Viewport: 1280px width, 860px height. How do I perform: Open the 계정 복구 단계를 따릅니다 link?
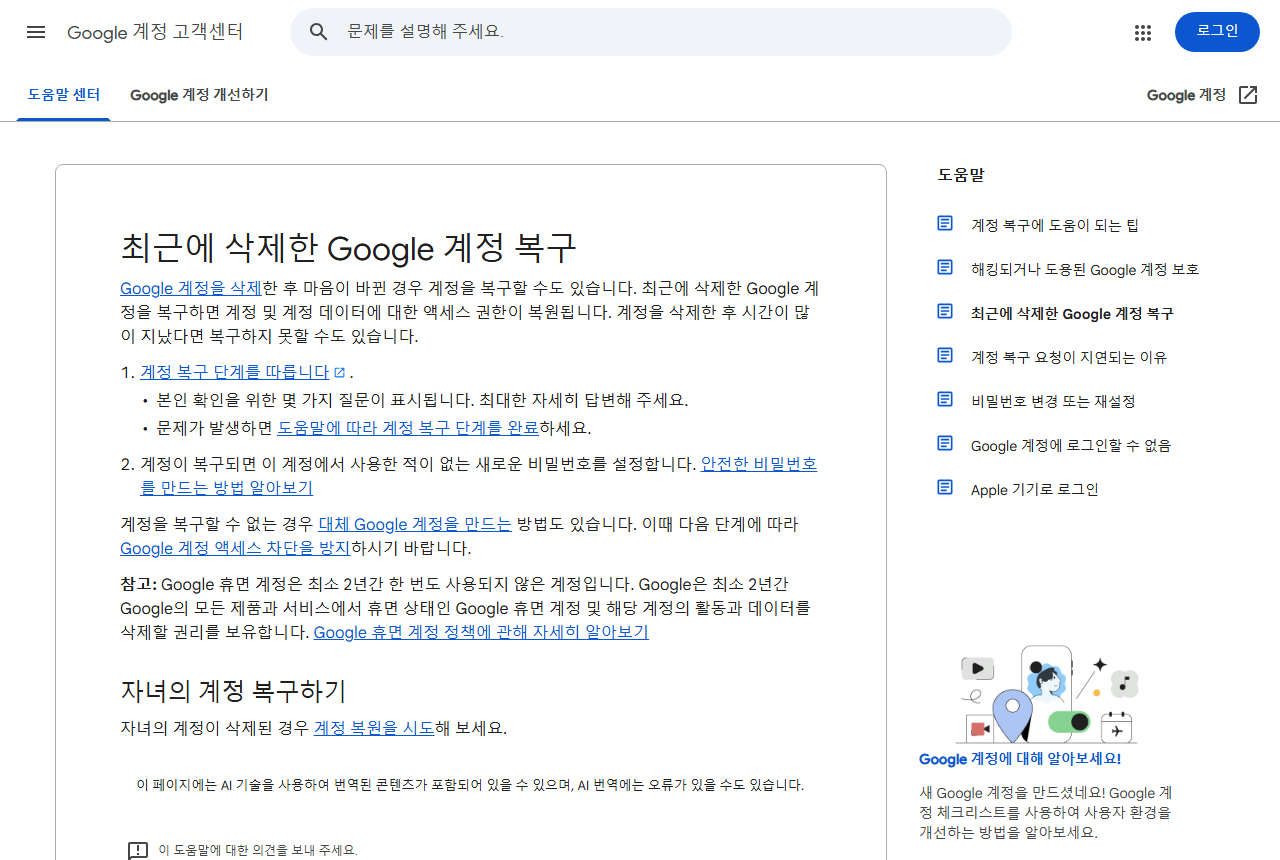[x=235, y=372]
